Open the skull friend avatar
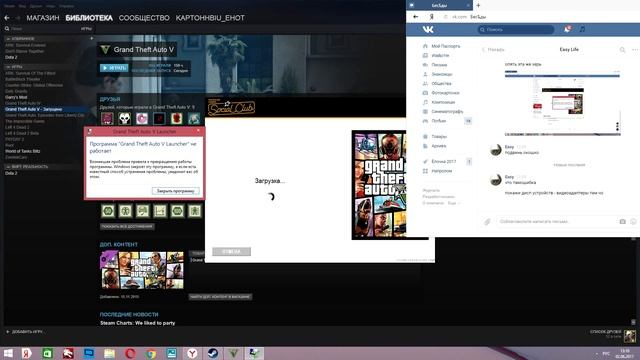 pos(124,118)
